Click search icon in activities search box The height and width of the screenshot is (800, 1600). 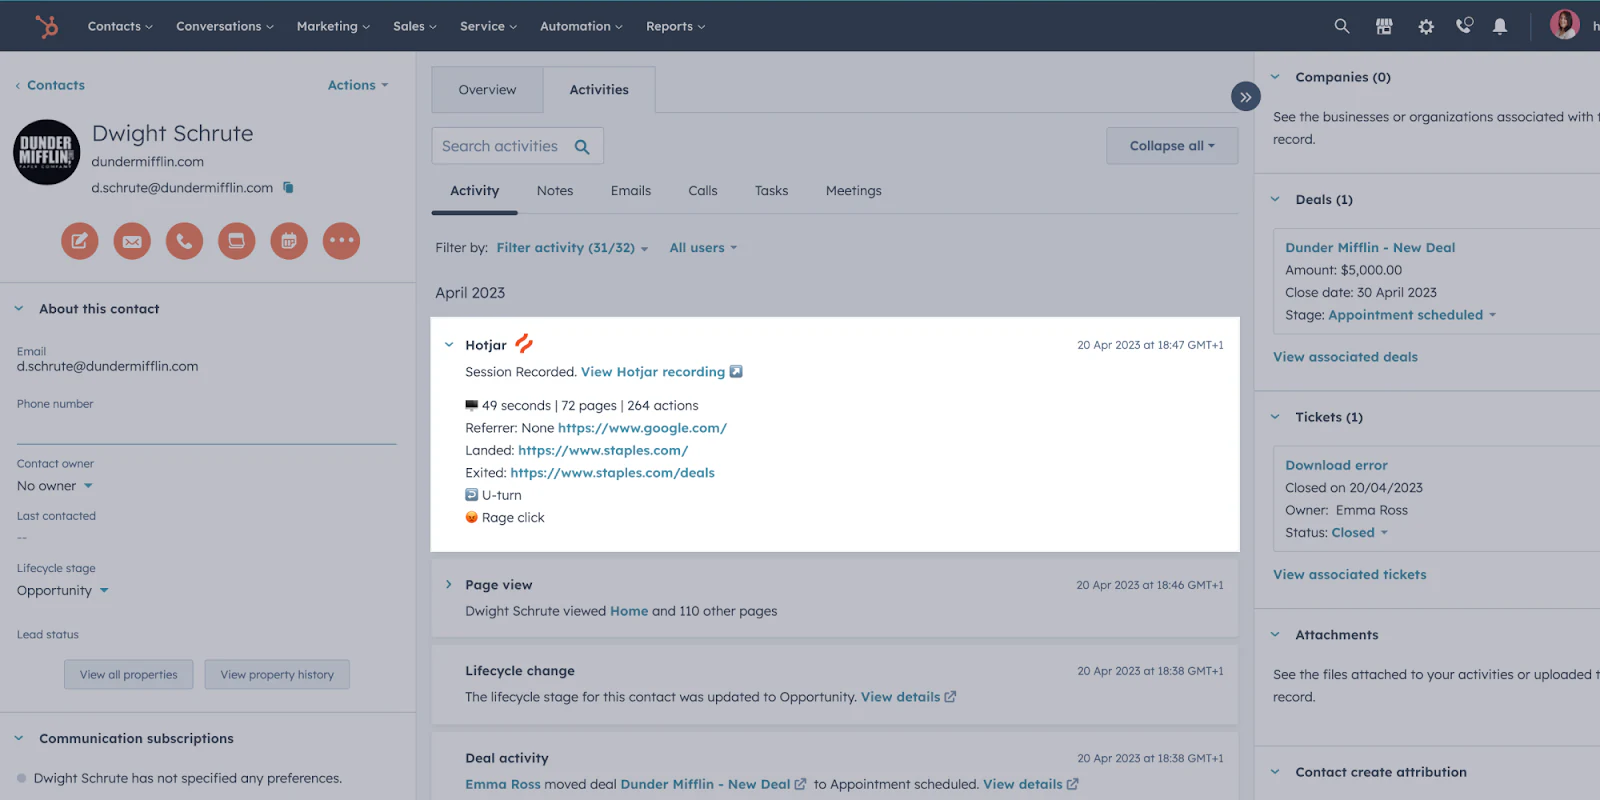coord(582,147)
